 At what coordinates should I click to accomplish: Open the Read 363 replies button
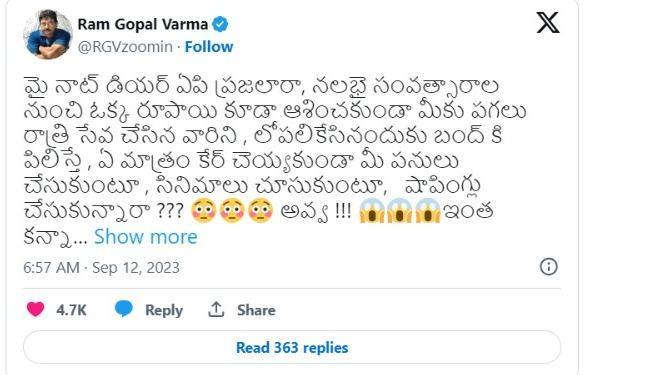(292, 347)
